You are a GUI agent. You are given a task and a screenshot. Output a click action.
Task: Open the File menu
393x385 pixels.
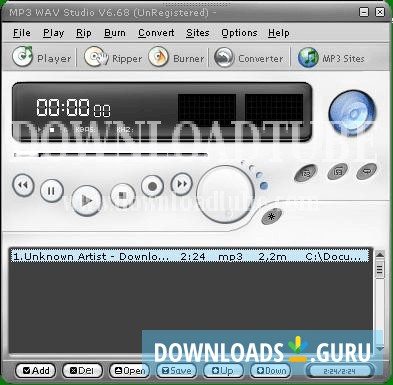(22, 33)
